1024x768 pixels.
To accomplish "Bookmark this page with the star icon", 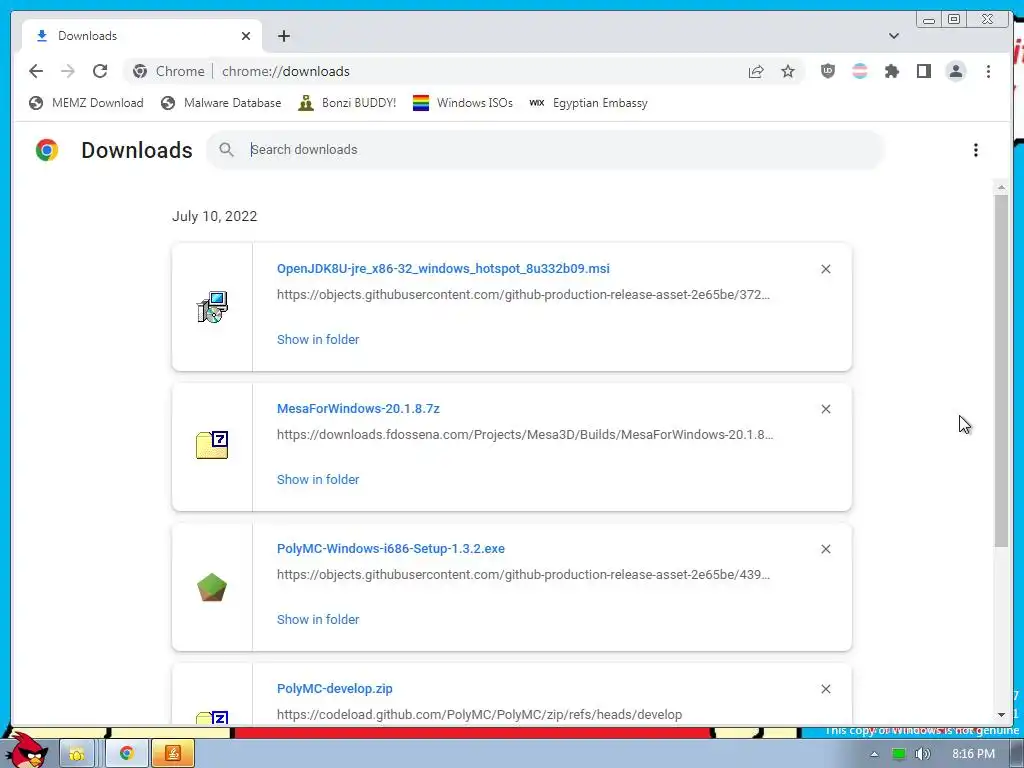I will [x=788, y=71].
